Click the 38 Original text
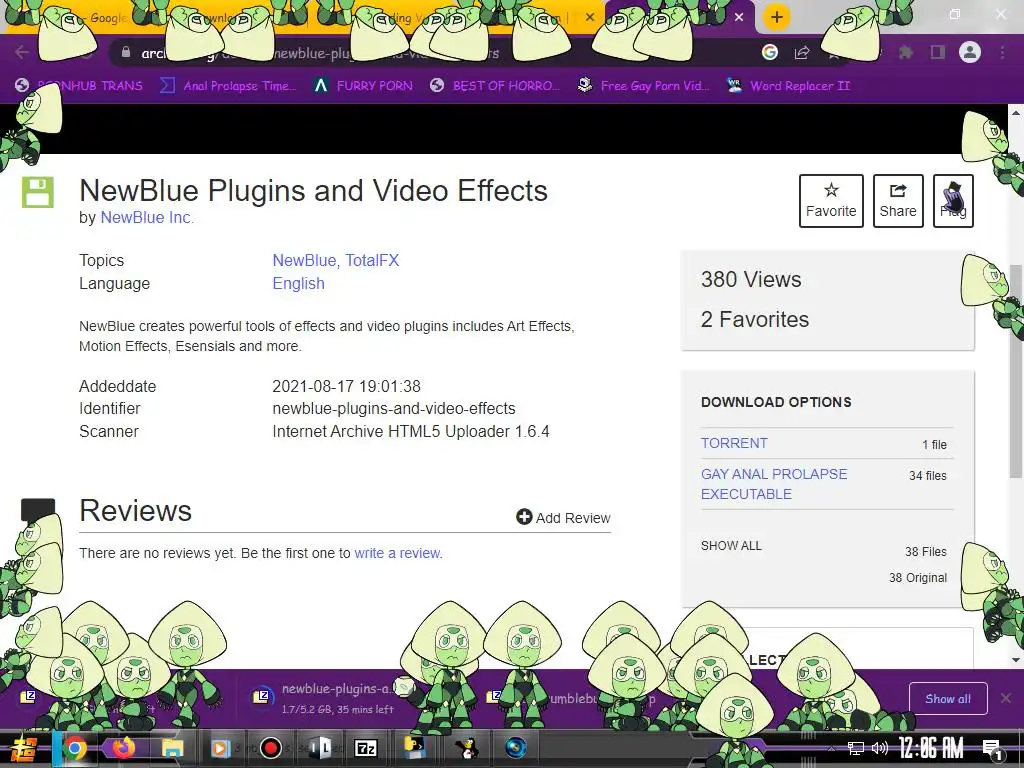This screenshot has height=768, width=1024. [918, 577]
